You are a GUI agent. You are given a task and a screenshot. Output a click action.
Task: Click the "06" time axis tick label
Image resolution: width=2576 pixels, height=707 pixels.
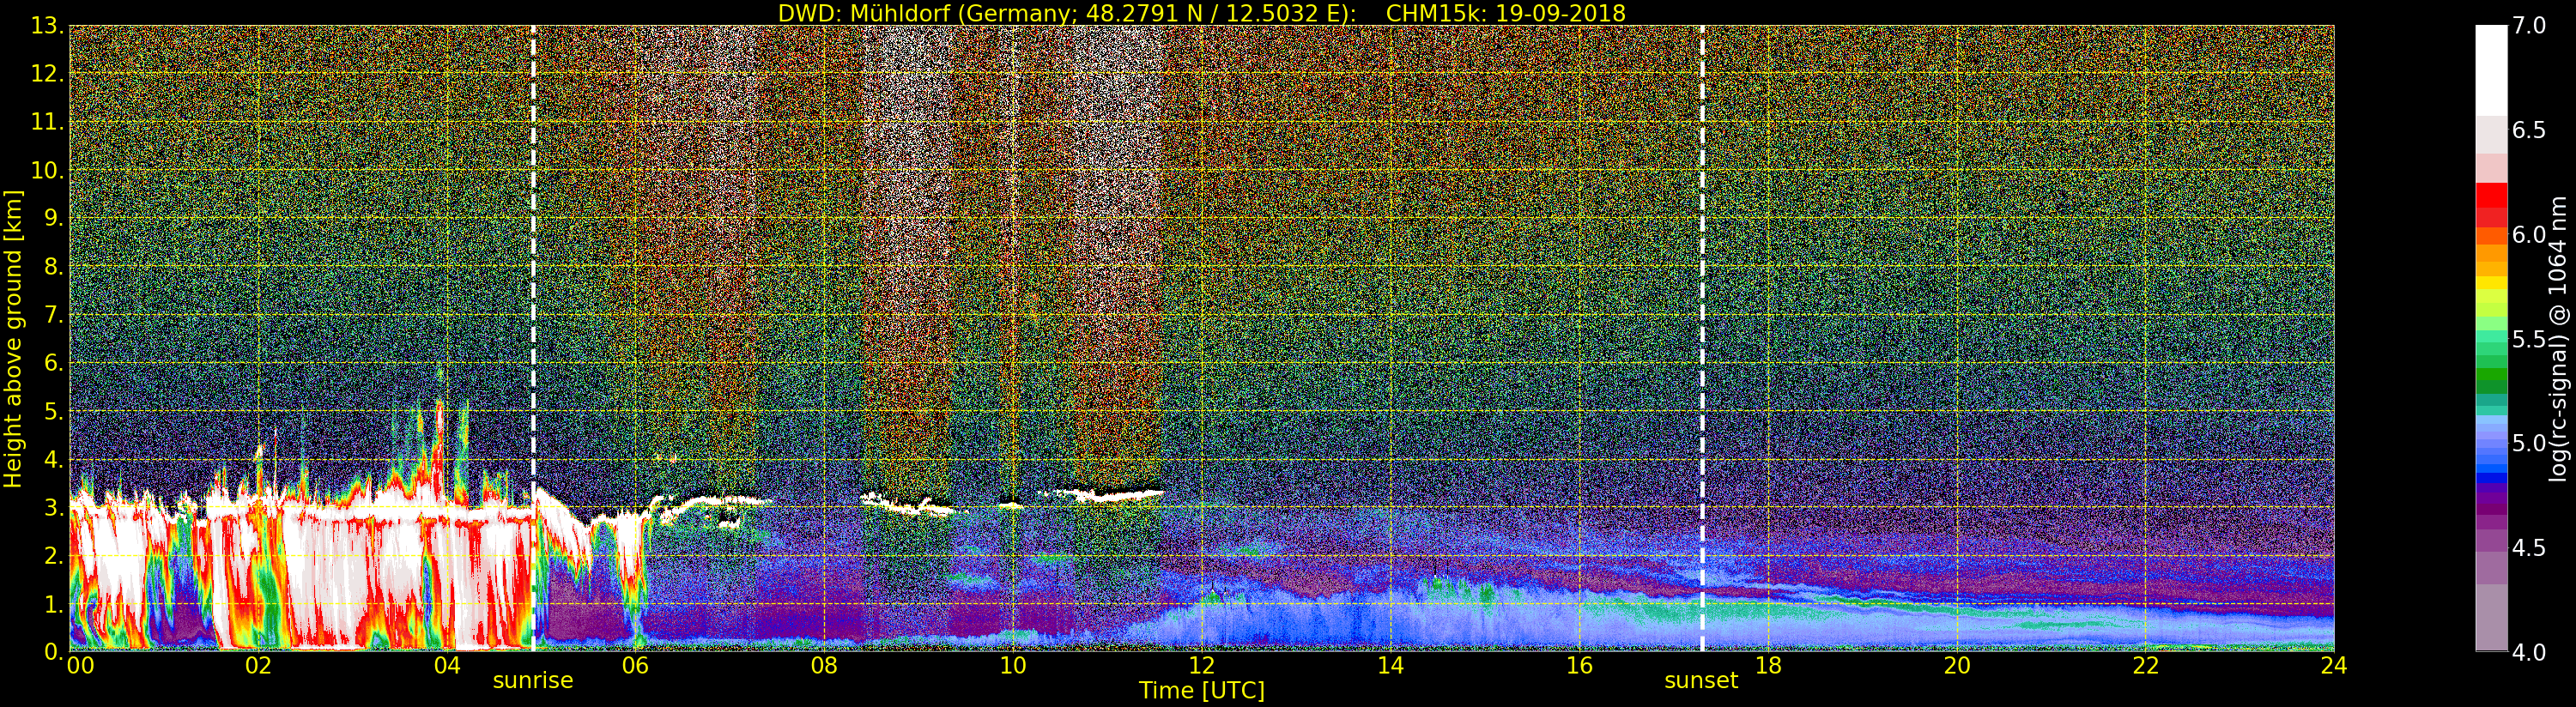click(x=636, y=666)
